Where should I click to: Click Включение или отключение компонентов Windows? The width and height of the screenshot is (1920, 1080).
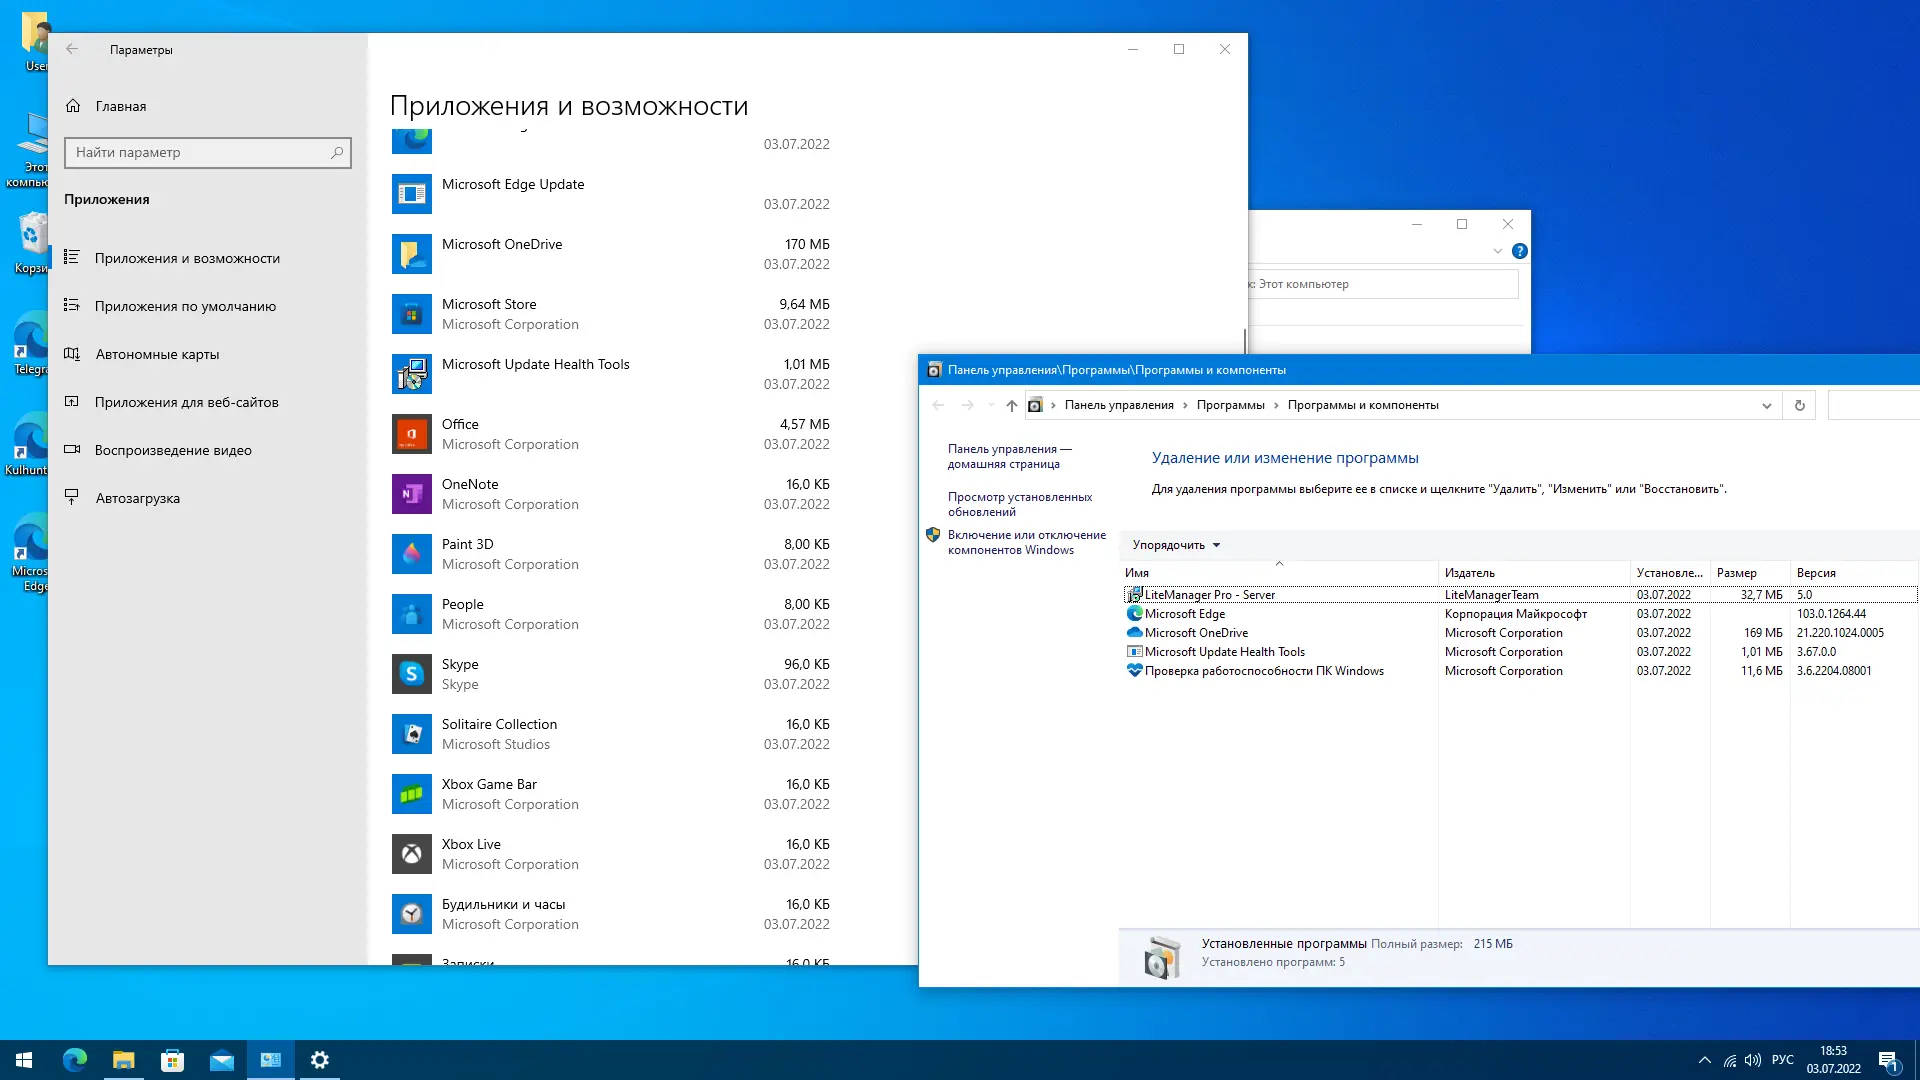(1026, 542)
